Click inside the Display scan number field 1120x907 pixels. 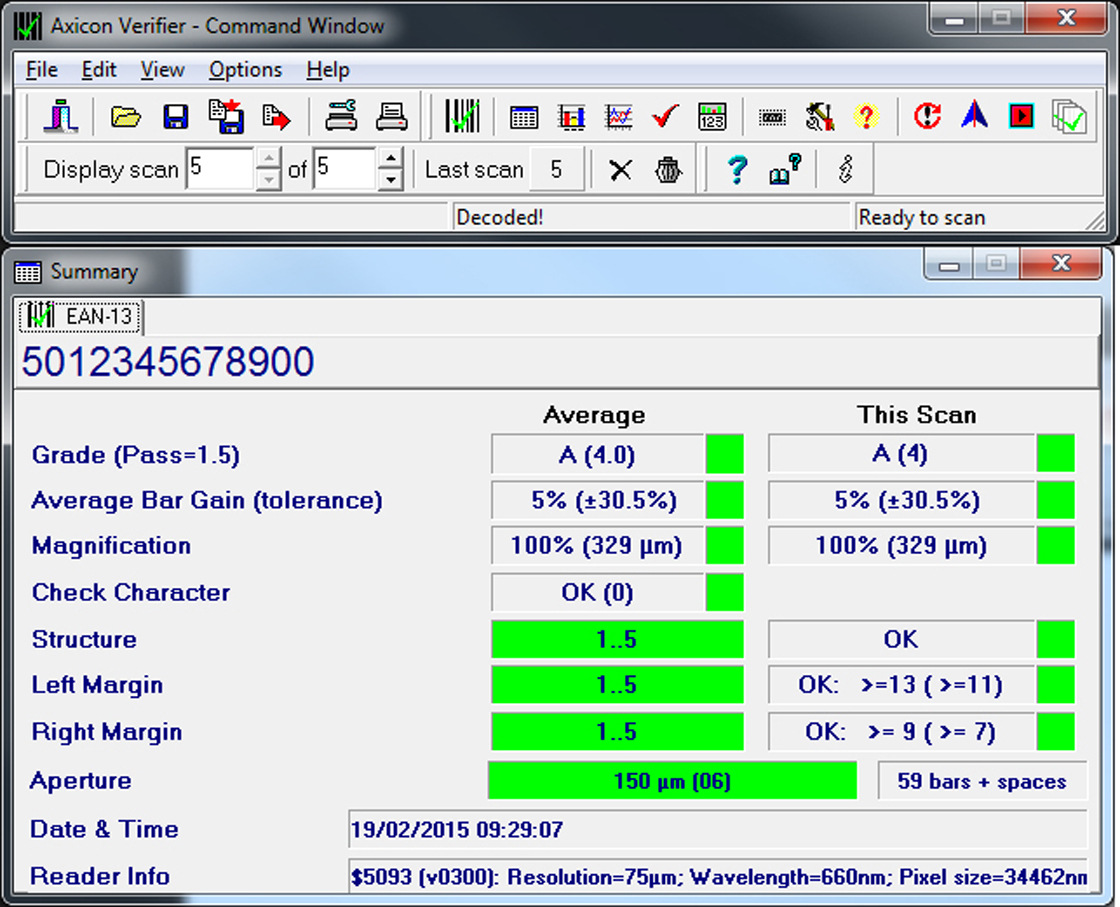pos(218,170)
